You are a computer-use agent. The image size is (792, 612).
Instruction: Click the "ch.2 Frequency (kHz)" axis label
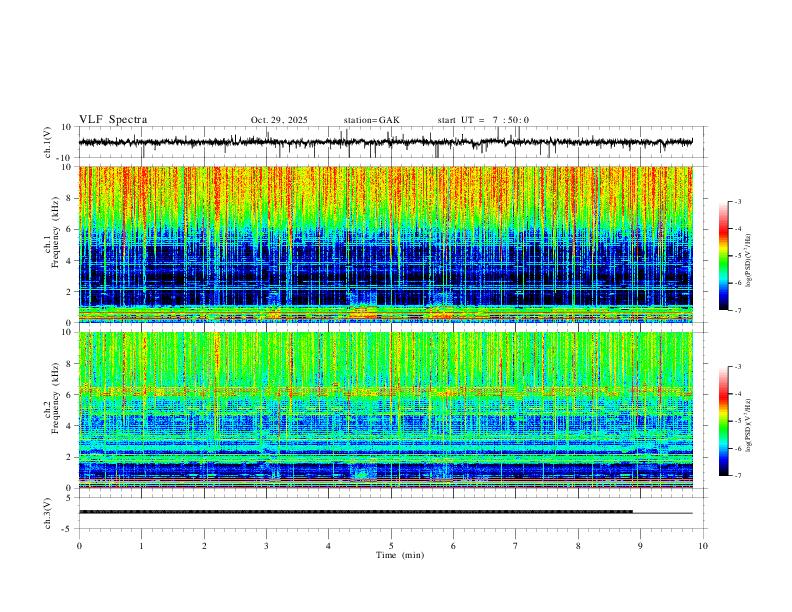52,398
